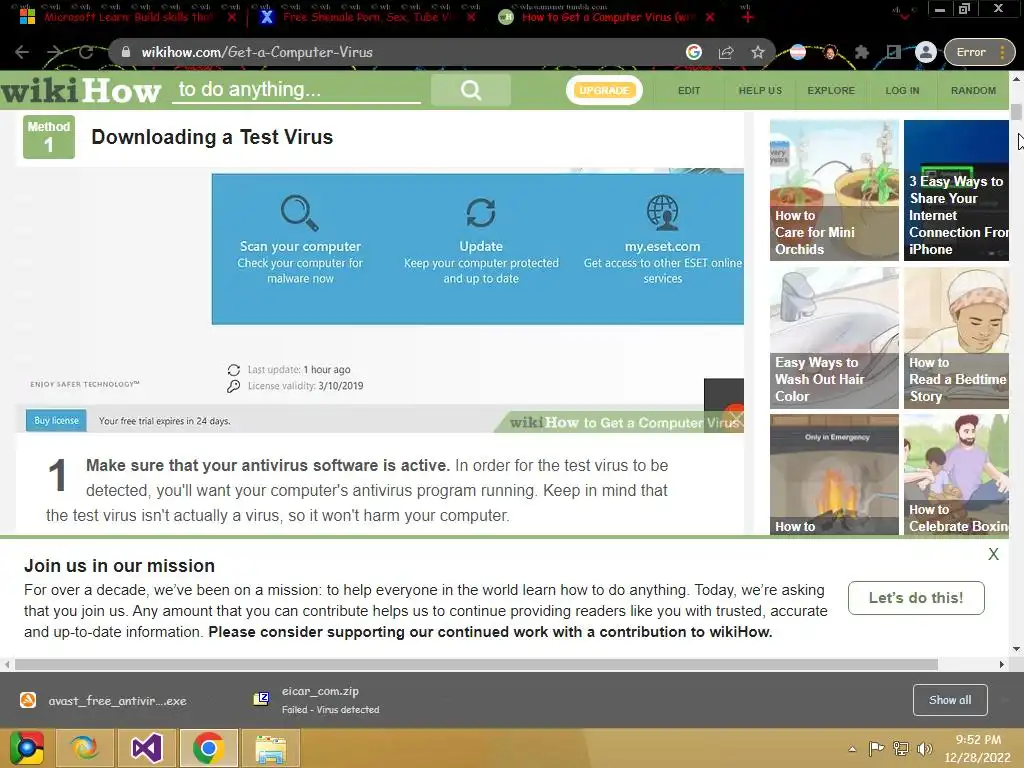Open the Start menu orb in taskbar
This screenshot has height=768, width=1024.
click(x=27, y=748)
